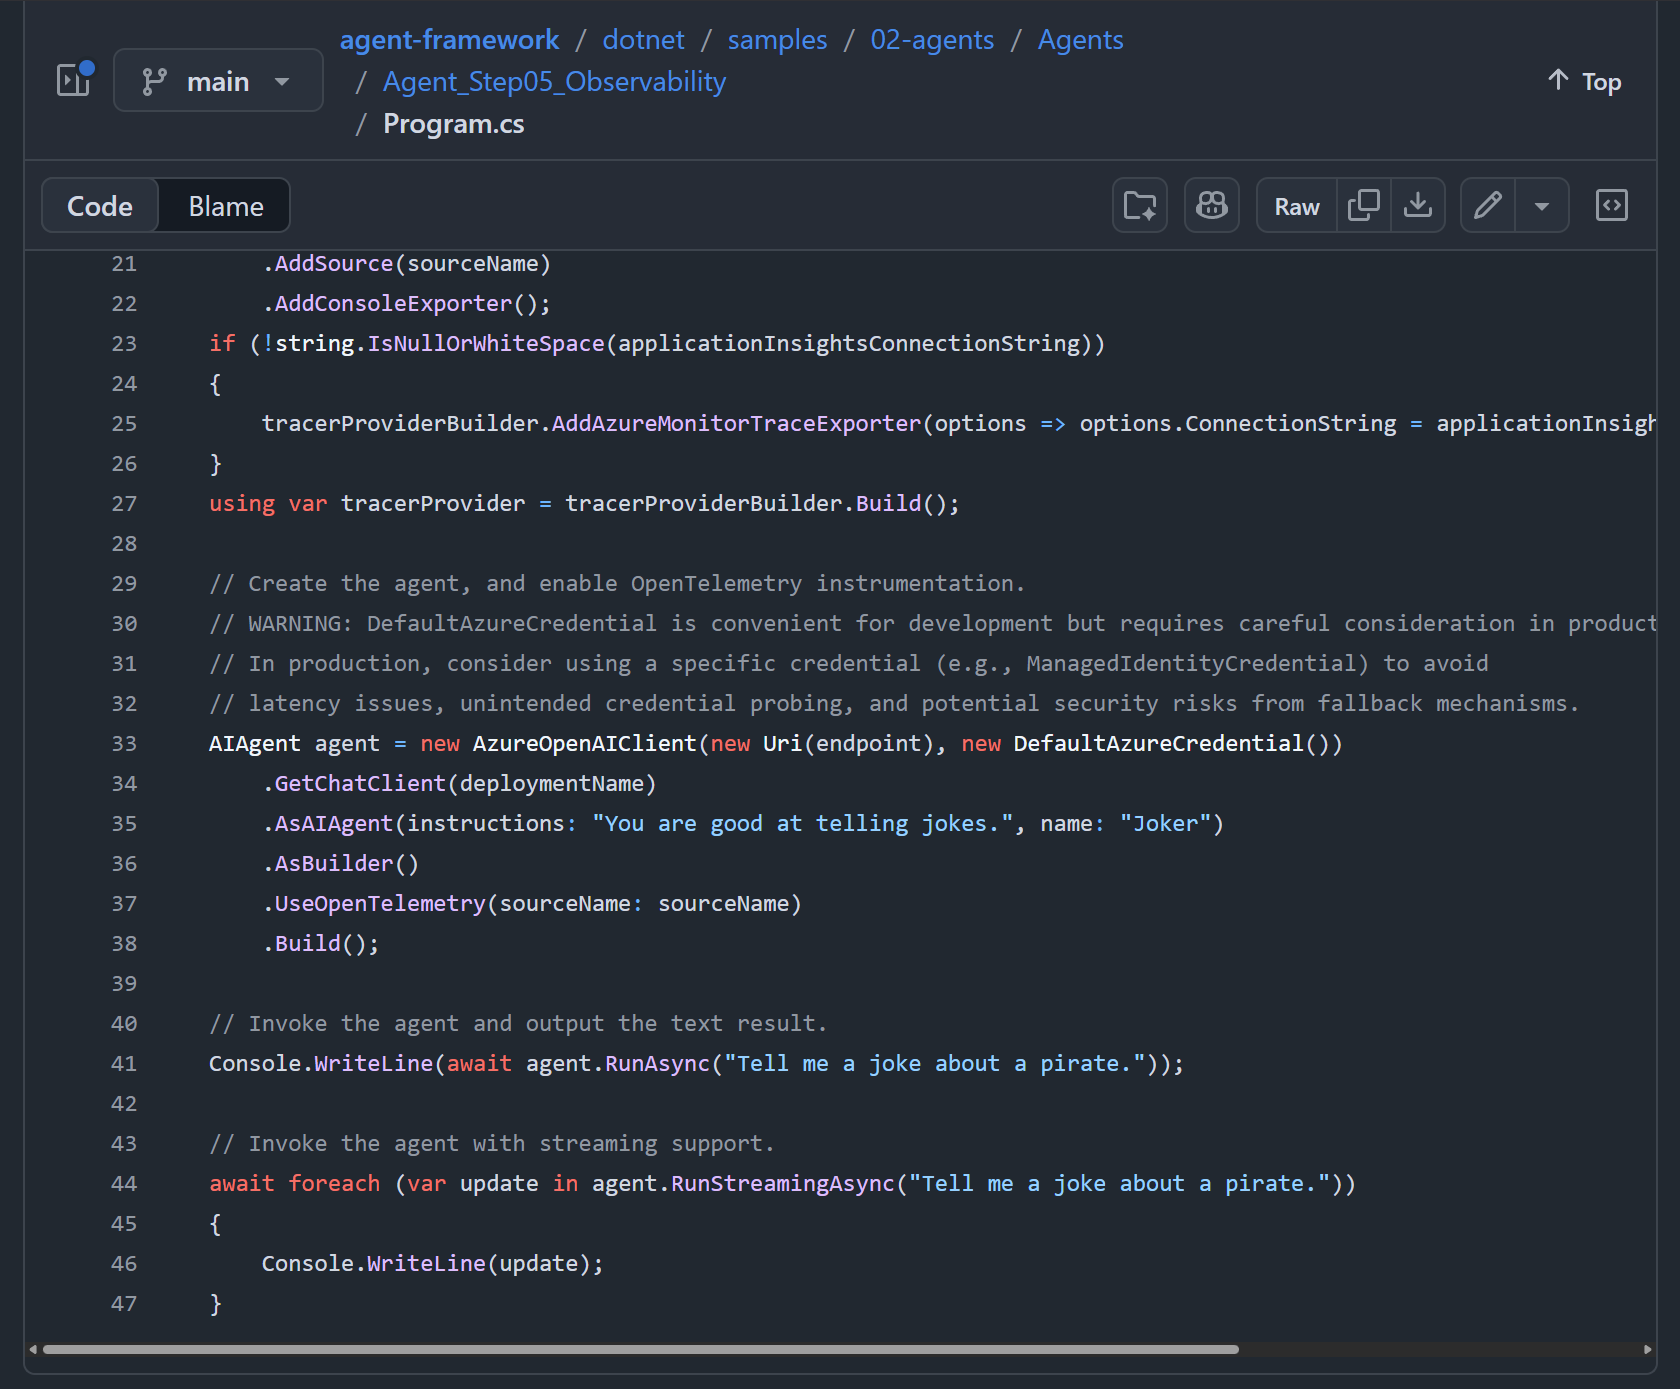
Task: Open the agent-framework repository breadcrumb
Action: (449, 40)
